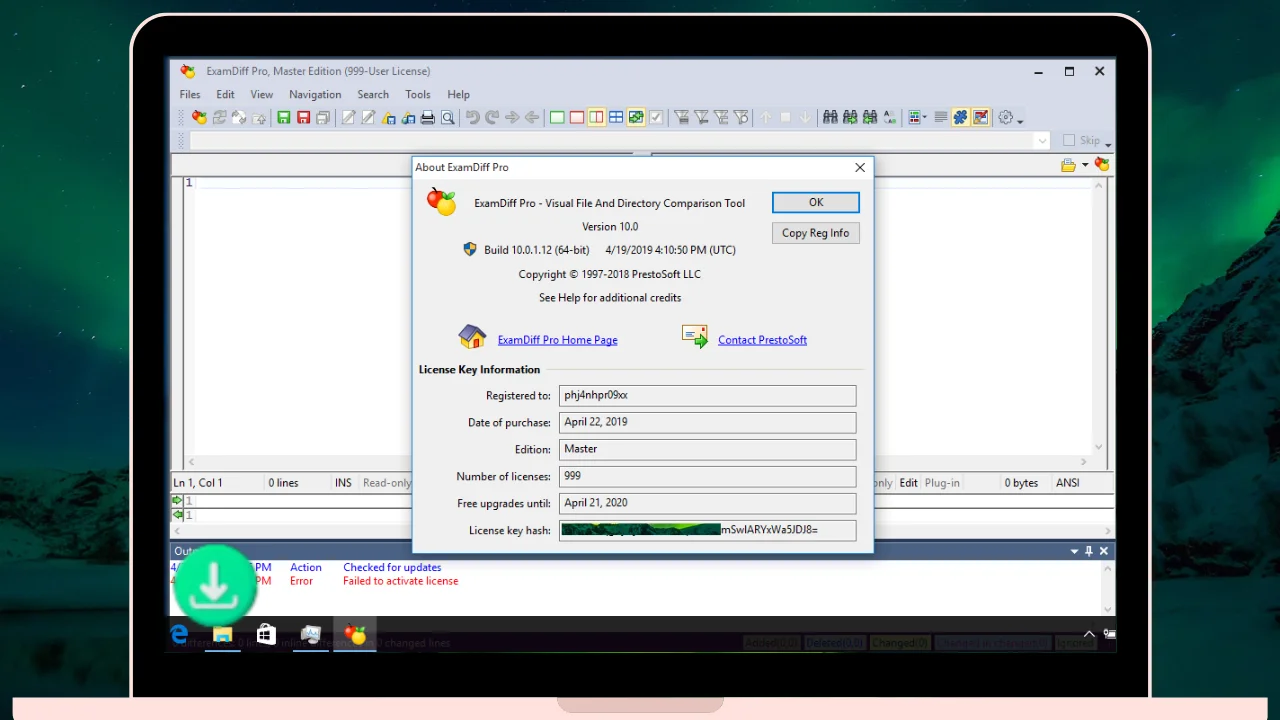The image size is (1280, 720).
Task: Toggle the two-pane split view icon
Action: [596, 118]
